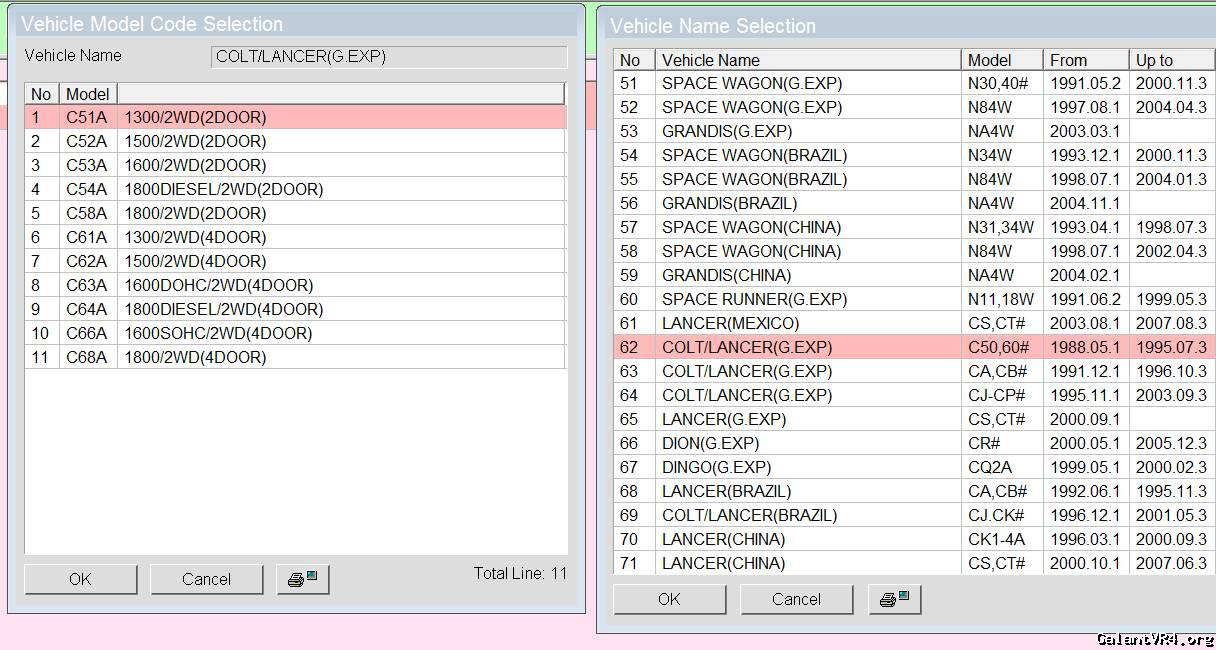The image size is (1216, 650).
Task: Select GRANDIS(G.EXP) row number 53
Action: [x=727, y=131]
